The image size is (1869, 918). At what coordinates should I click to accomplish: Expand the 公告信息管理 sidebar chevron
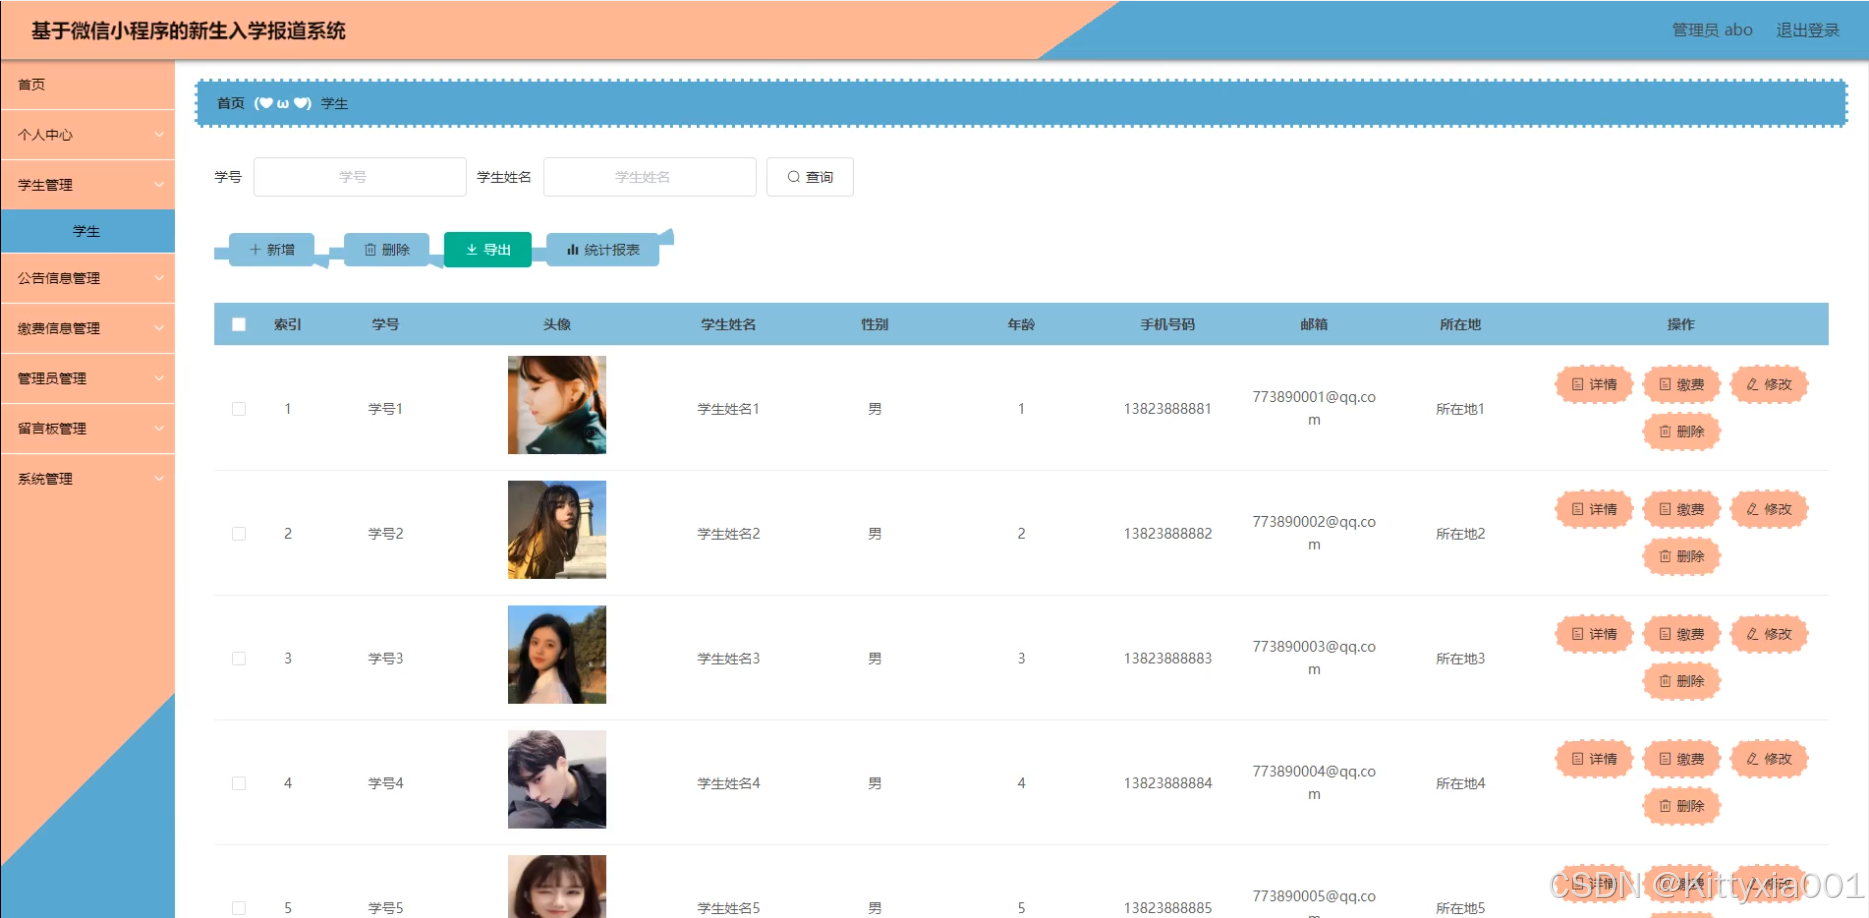coord(159,278)
